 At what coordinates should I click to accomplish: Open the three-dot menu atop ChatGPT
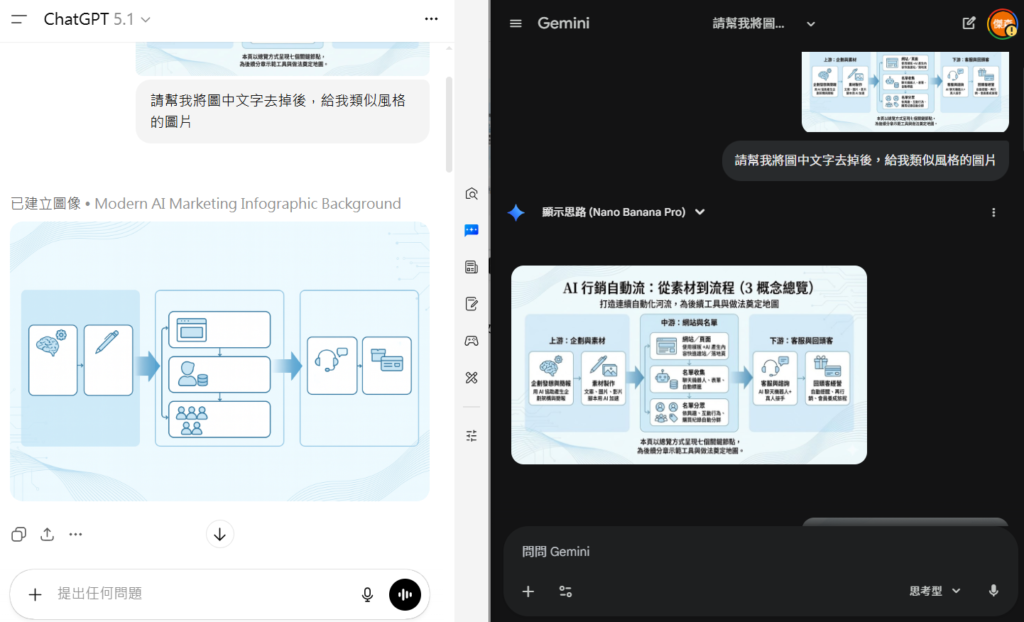click(x=431, y=19)
